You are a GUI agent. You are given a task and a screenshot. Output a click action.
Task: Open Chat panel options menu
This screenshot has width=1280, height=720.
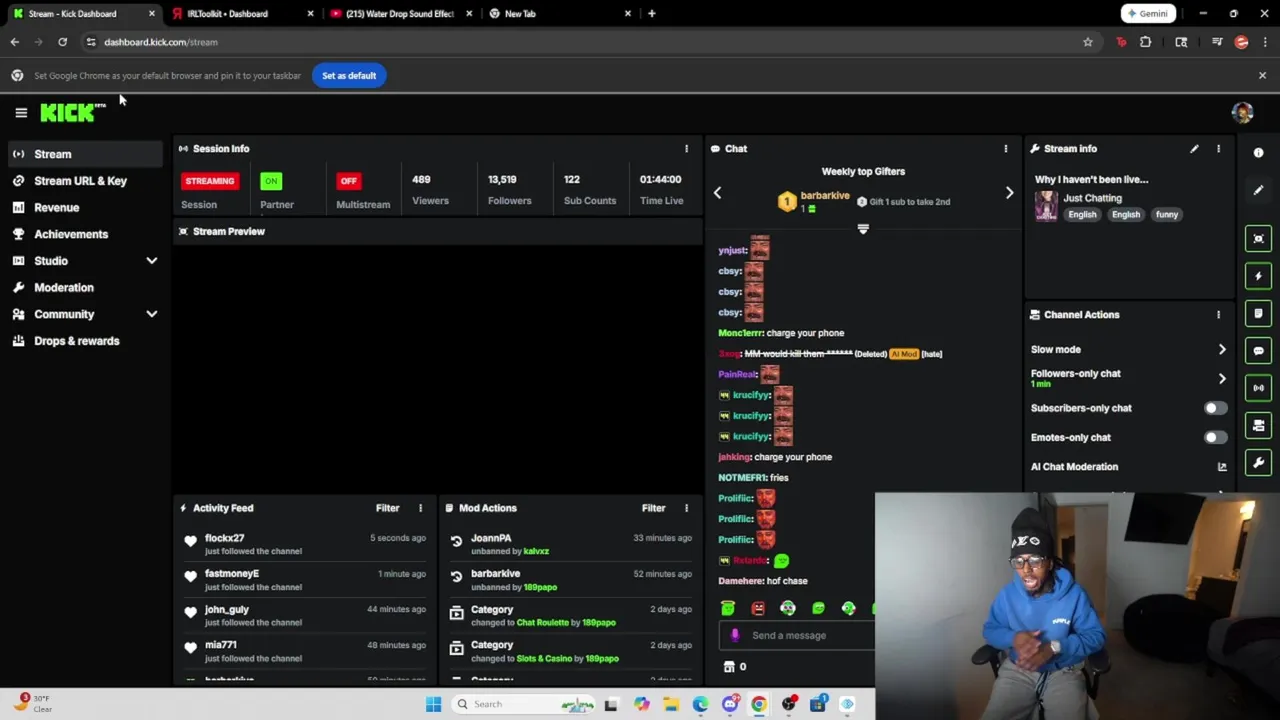pyautogui.click(x=1005, y=149)
